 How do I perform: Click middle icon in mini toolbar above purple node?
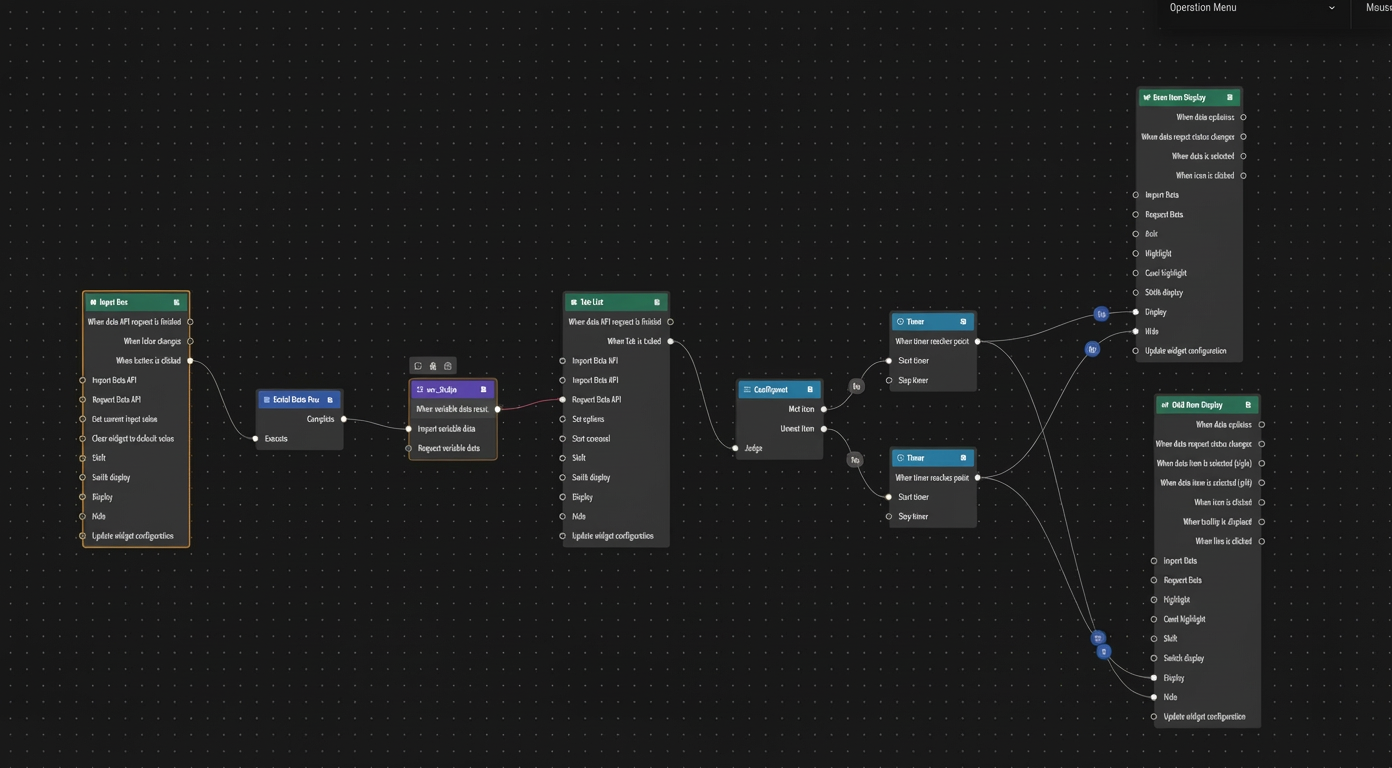click(x=433, y=366)
